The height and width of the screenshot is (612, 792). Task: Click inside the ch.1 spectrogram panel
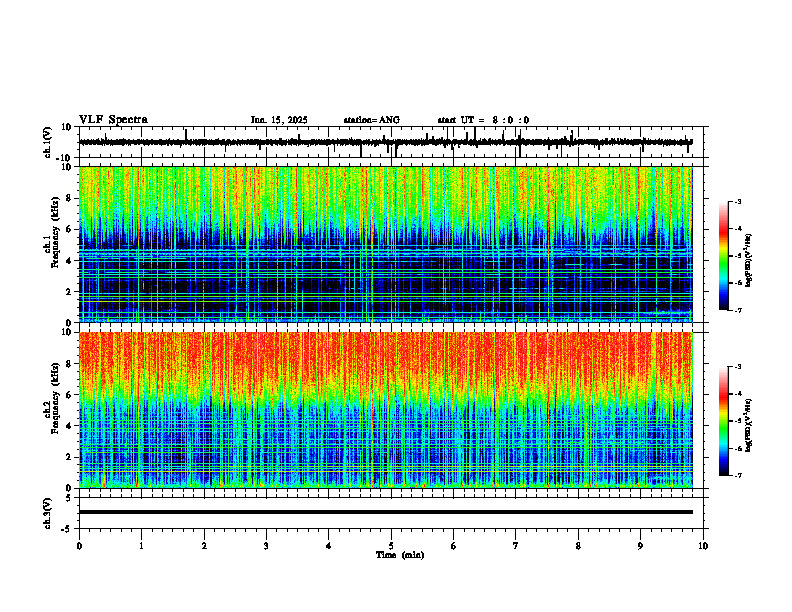point(385,244)
